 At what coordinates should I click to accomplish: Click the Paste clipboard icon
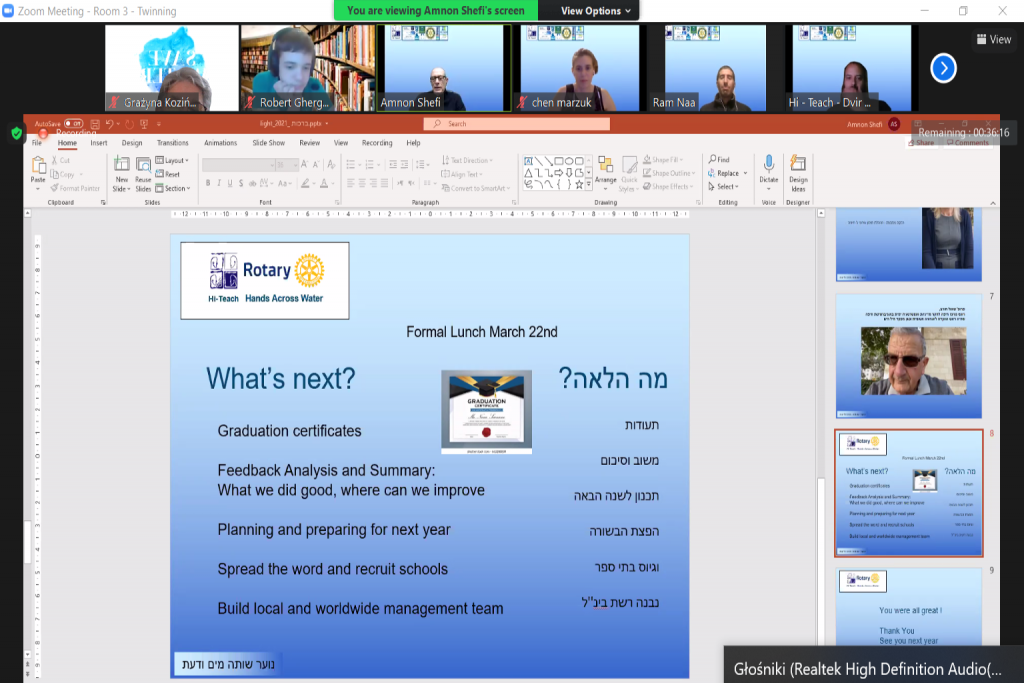click(x=38, y=168)
